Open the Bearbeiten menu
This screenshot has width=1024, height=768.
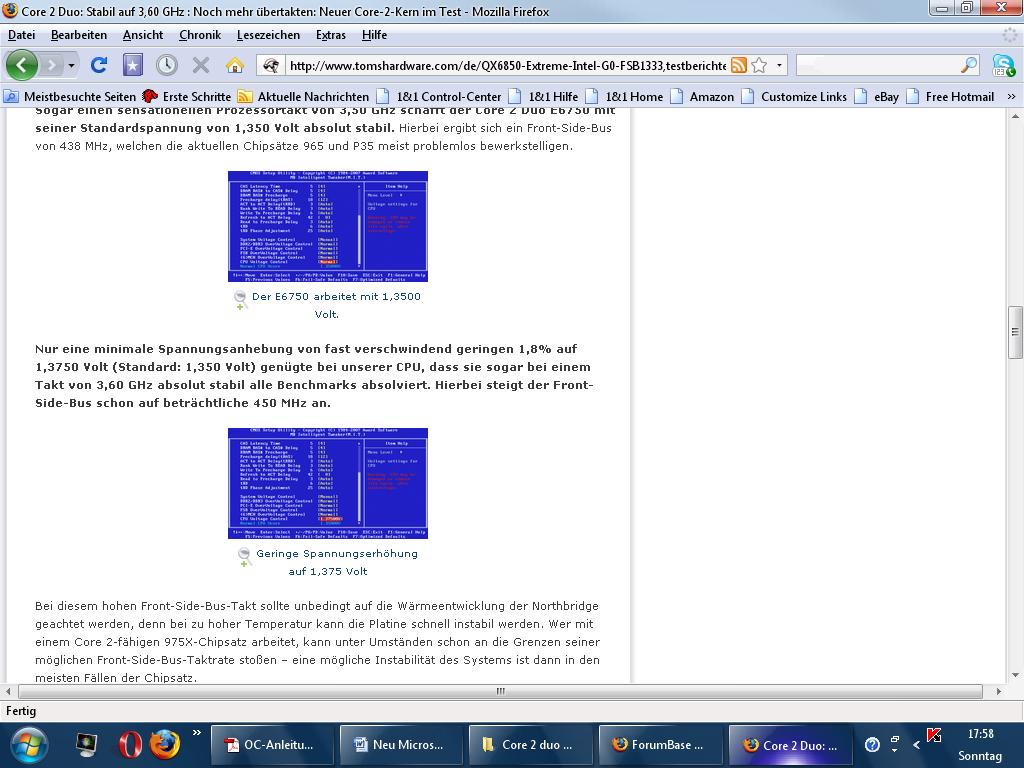tap(79, 35)
